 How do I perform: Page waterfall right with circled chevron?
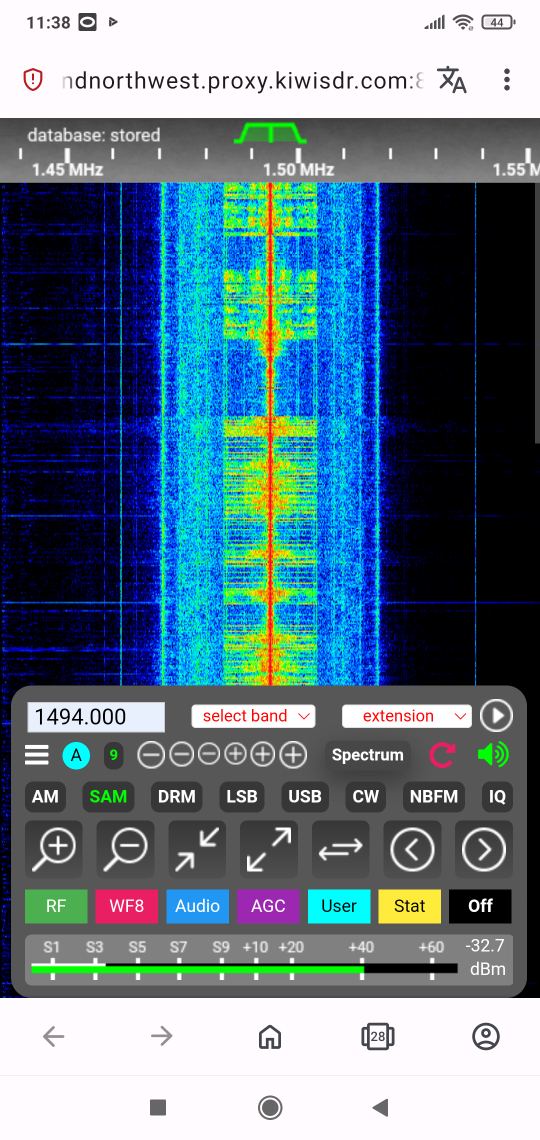(x=484, y=849)
